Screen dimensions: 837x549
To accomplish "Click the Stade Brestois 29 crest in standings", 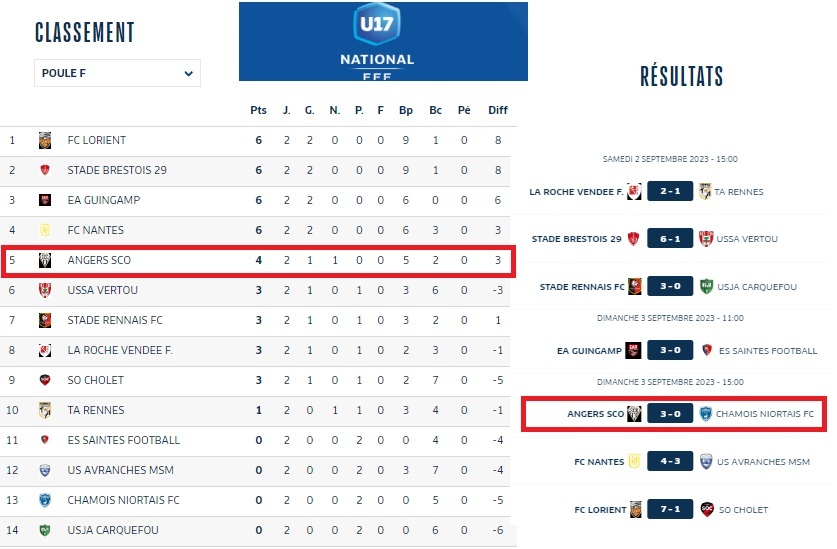I will (x=45, y=170).
